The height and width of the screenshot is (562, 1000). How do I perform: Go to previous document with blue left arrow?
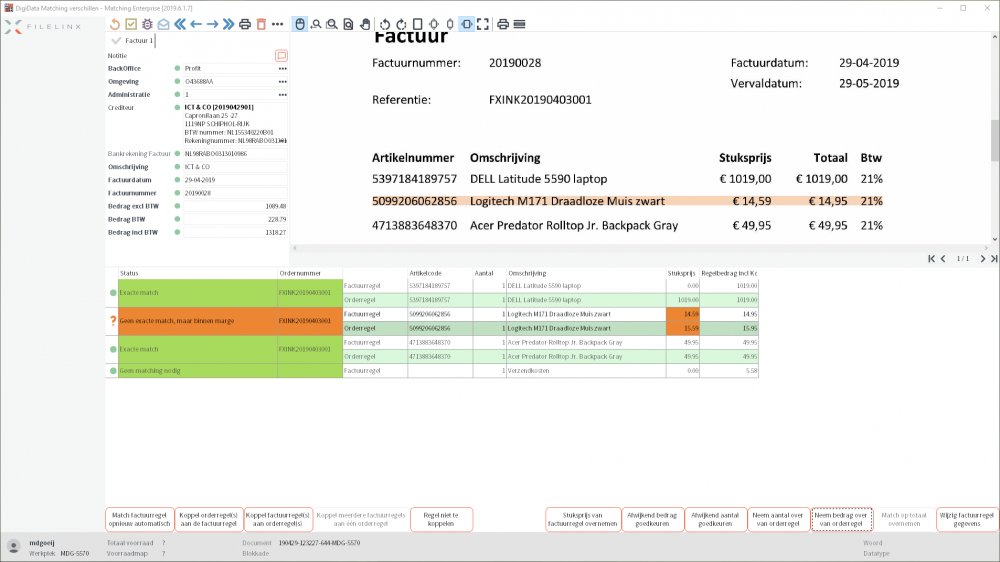pyautogui.click(x=196, y=24)
